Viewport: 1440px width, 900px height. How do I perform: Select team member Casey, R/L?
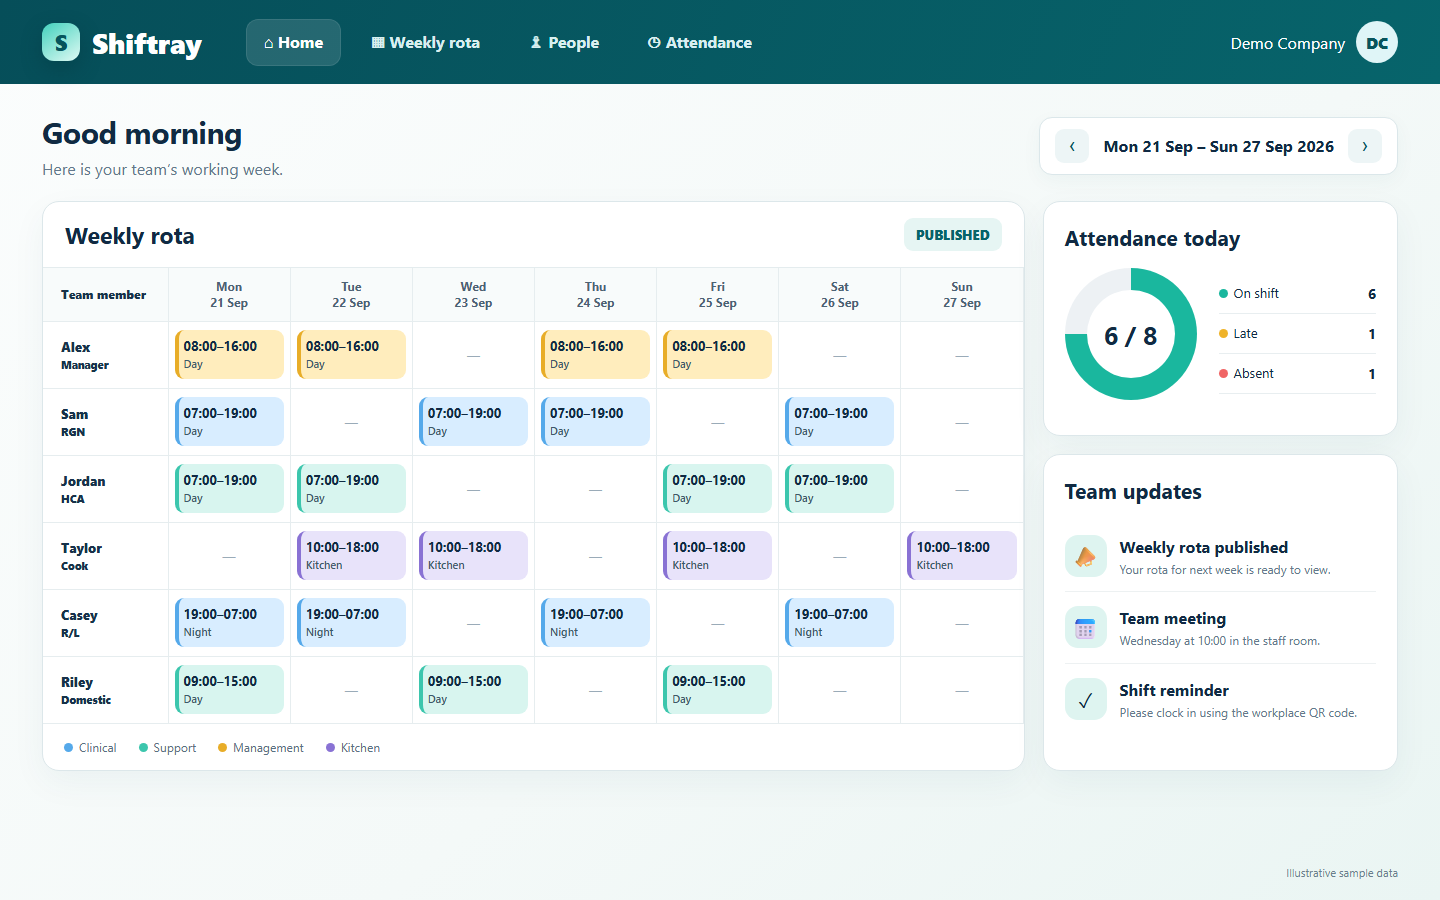pyautogui.click(x=105, y=623)
